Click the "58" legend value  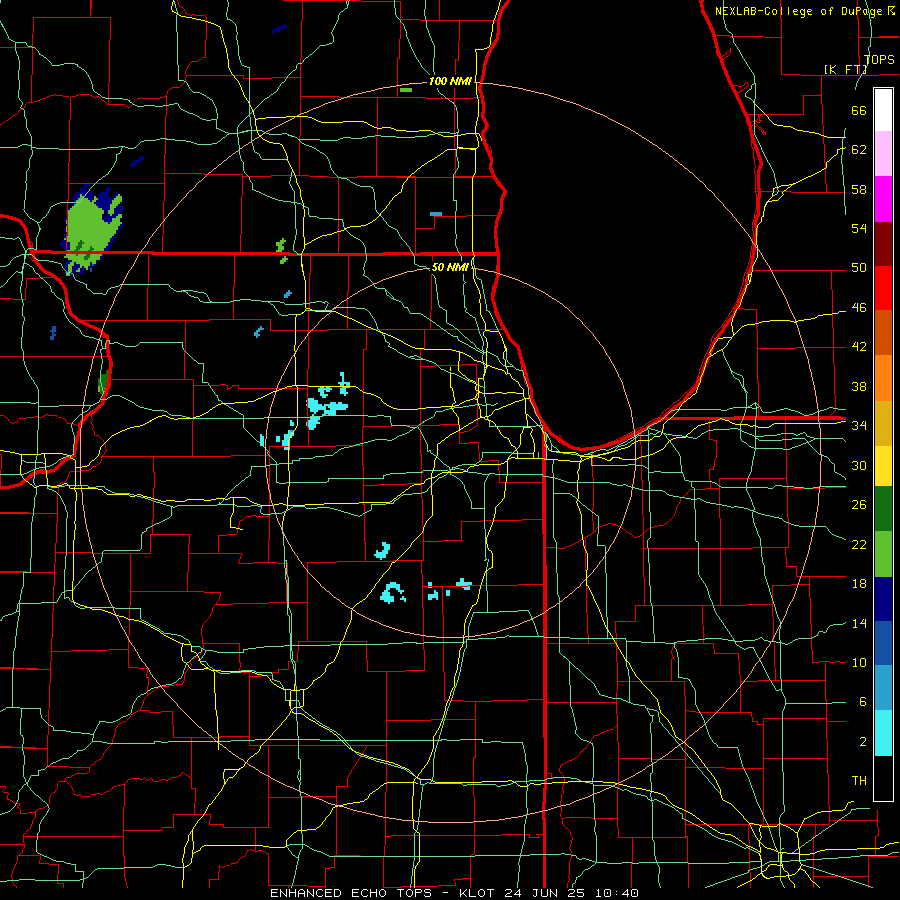click(859, 189)
